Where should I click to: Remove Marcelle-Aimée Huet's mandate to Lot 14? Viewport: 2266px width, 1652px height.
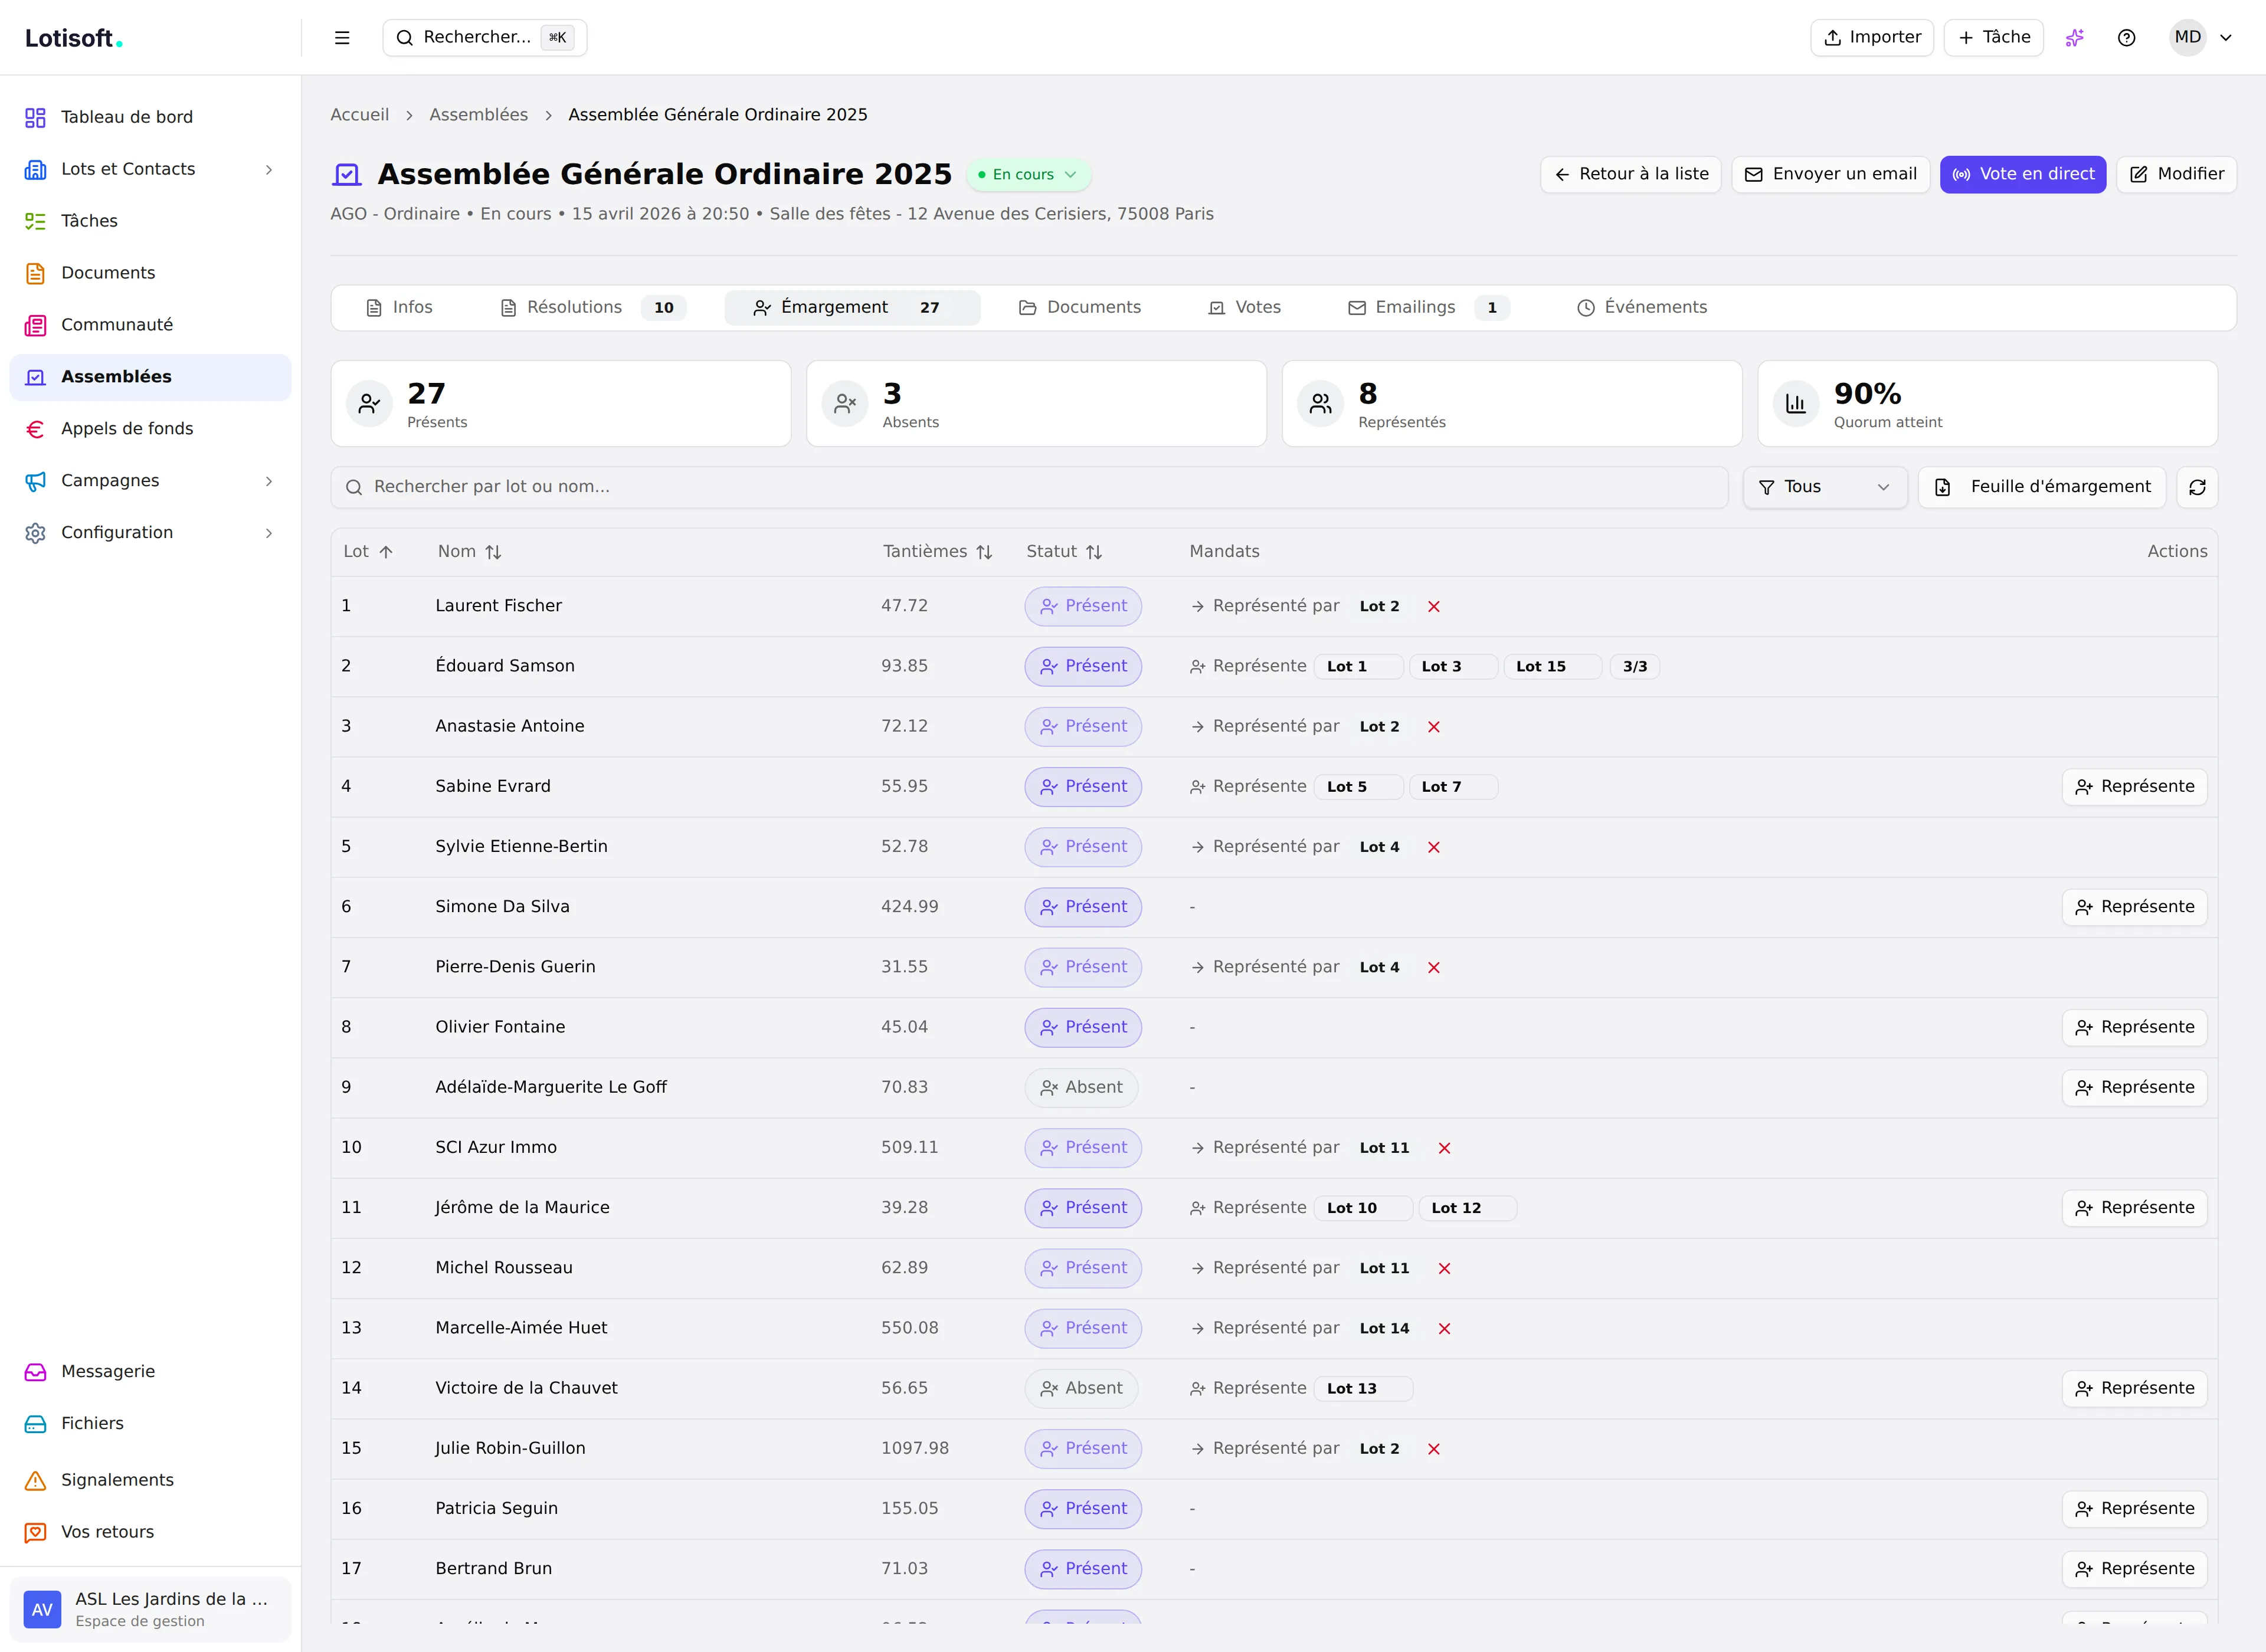(1444, 1329)
